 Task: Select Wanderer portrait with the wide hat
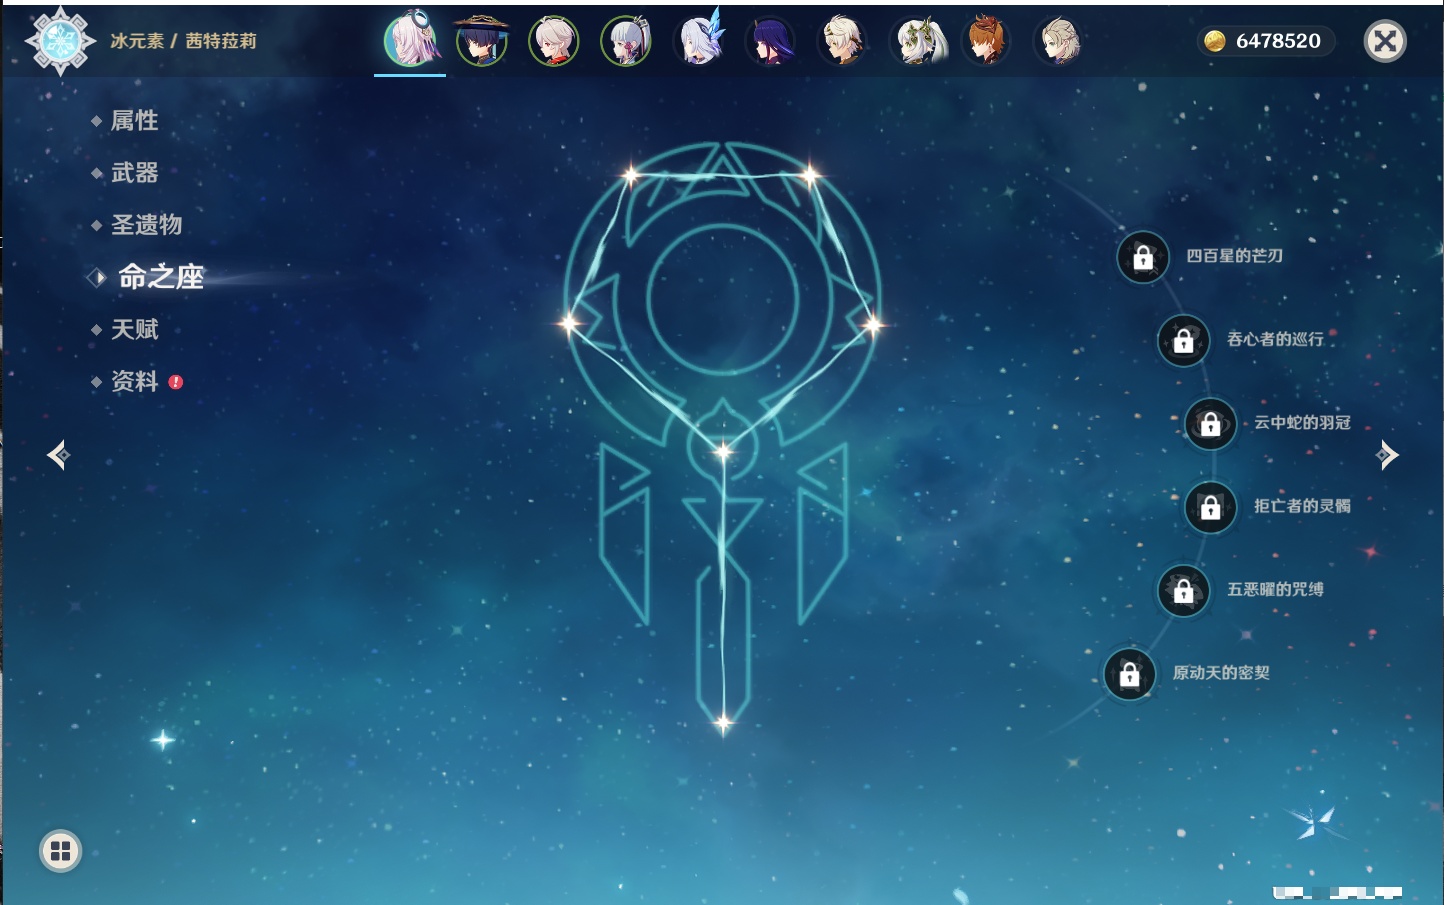[x=482, y=41]
